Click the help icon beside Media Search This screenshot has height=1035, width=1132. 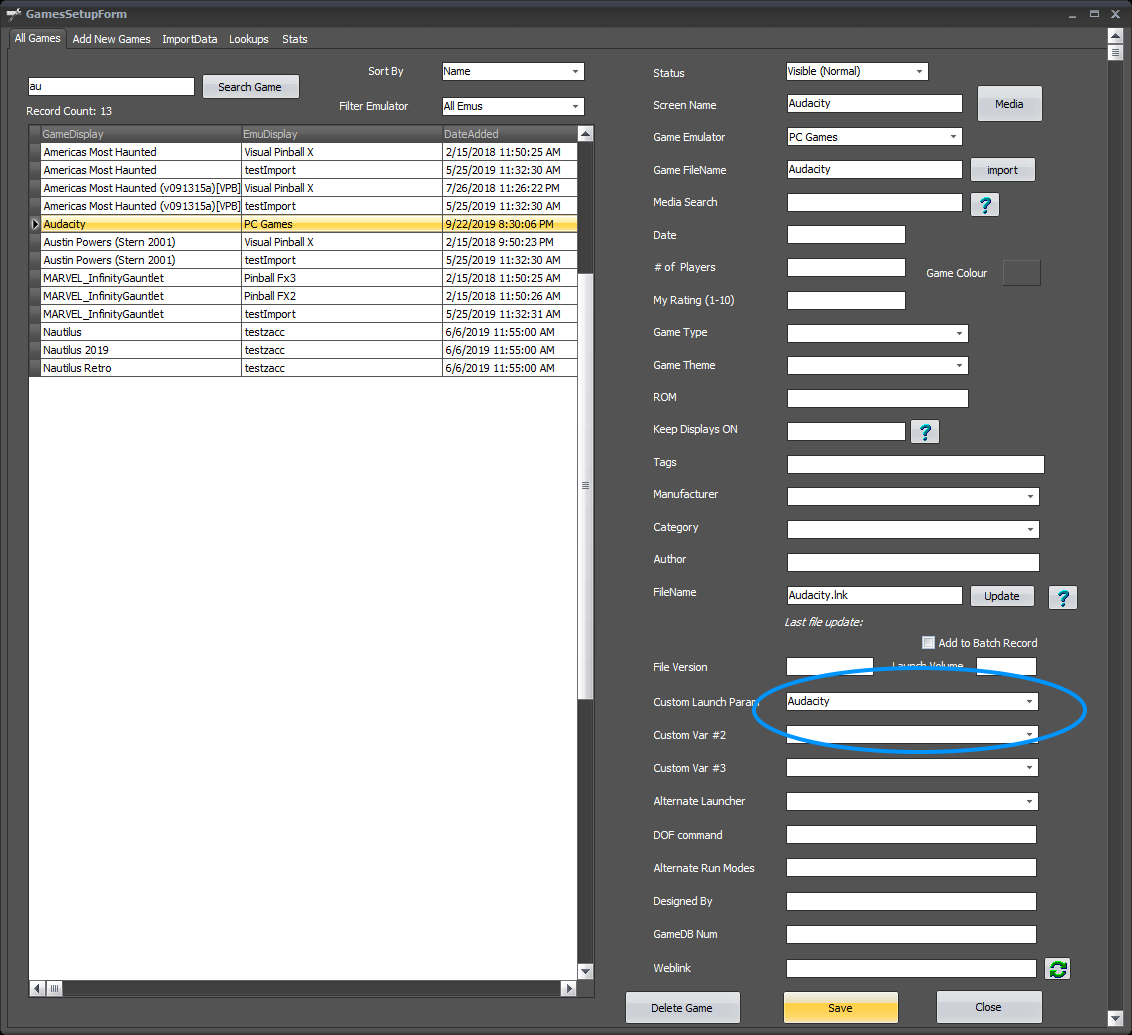[985, 204]
